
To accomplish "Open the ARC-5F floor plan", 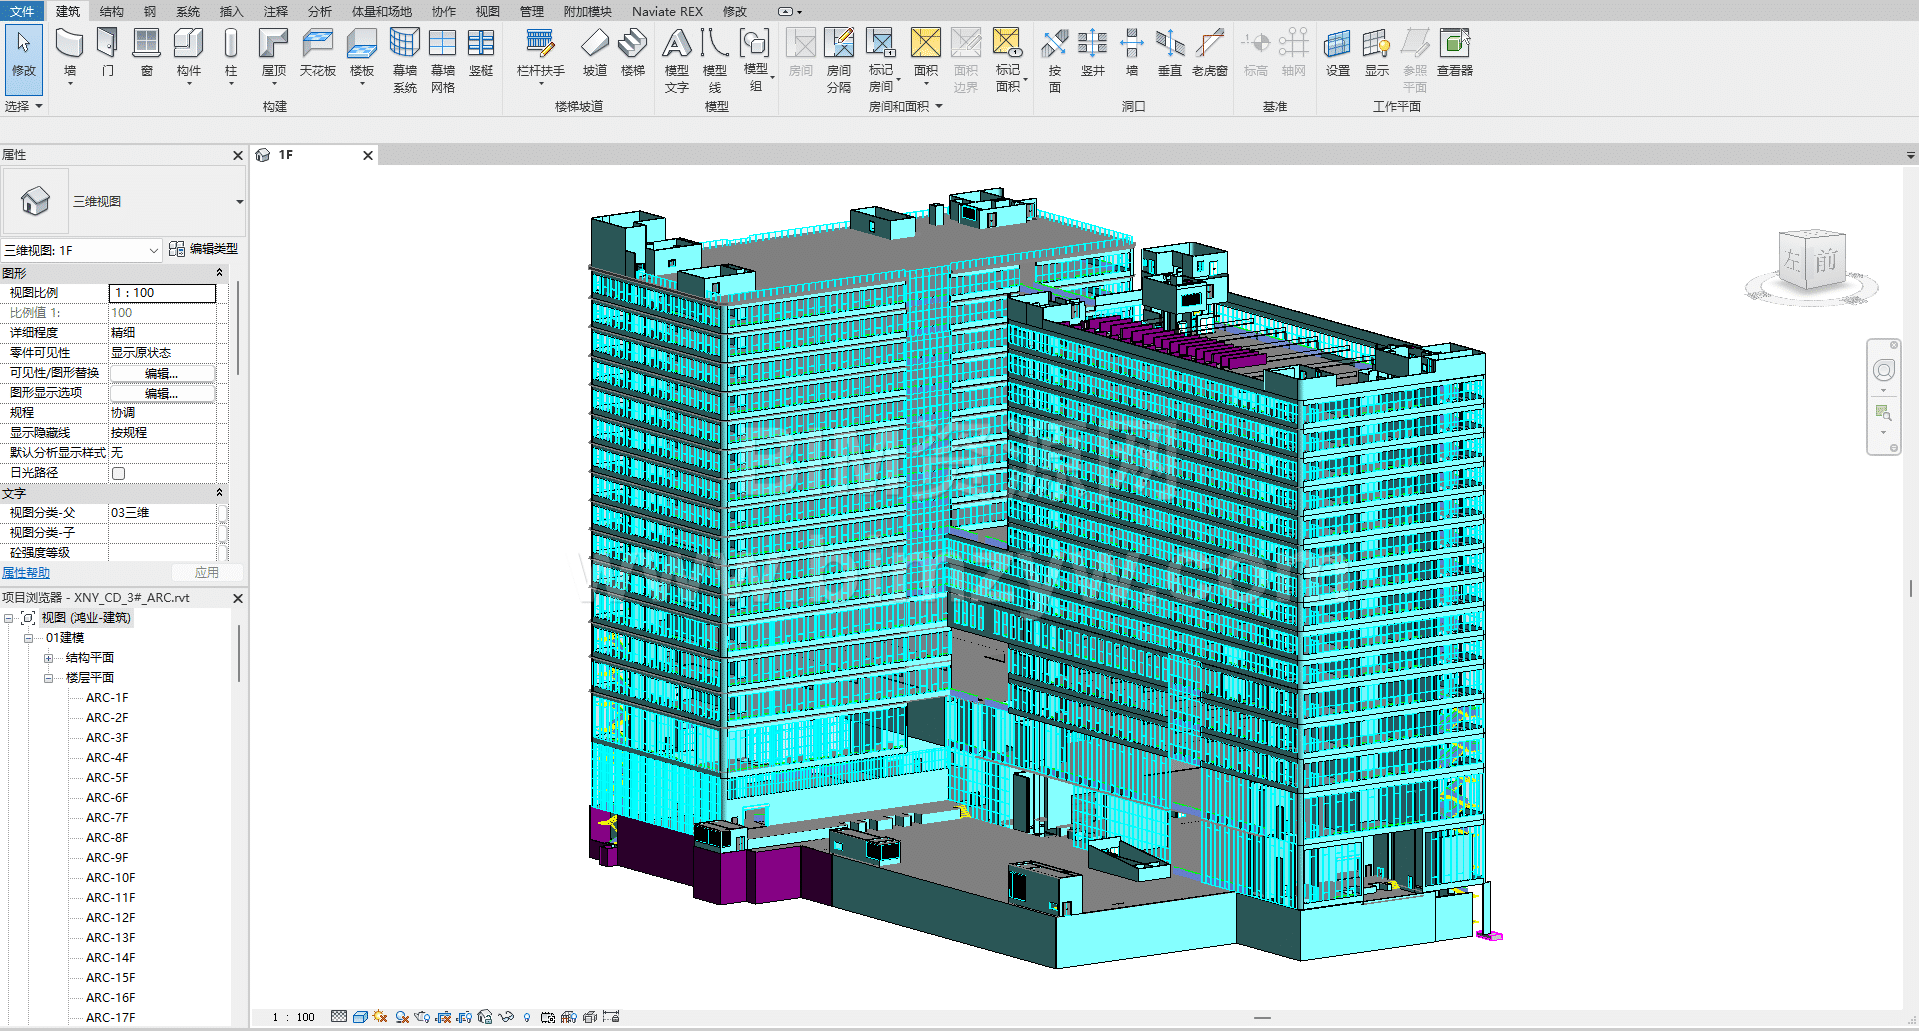I will [107, 778].
